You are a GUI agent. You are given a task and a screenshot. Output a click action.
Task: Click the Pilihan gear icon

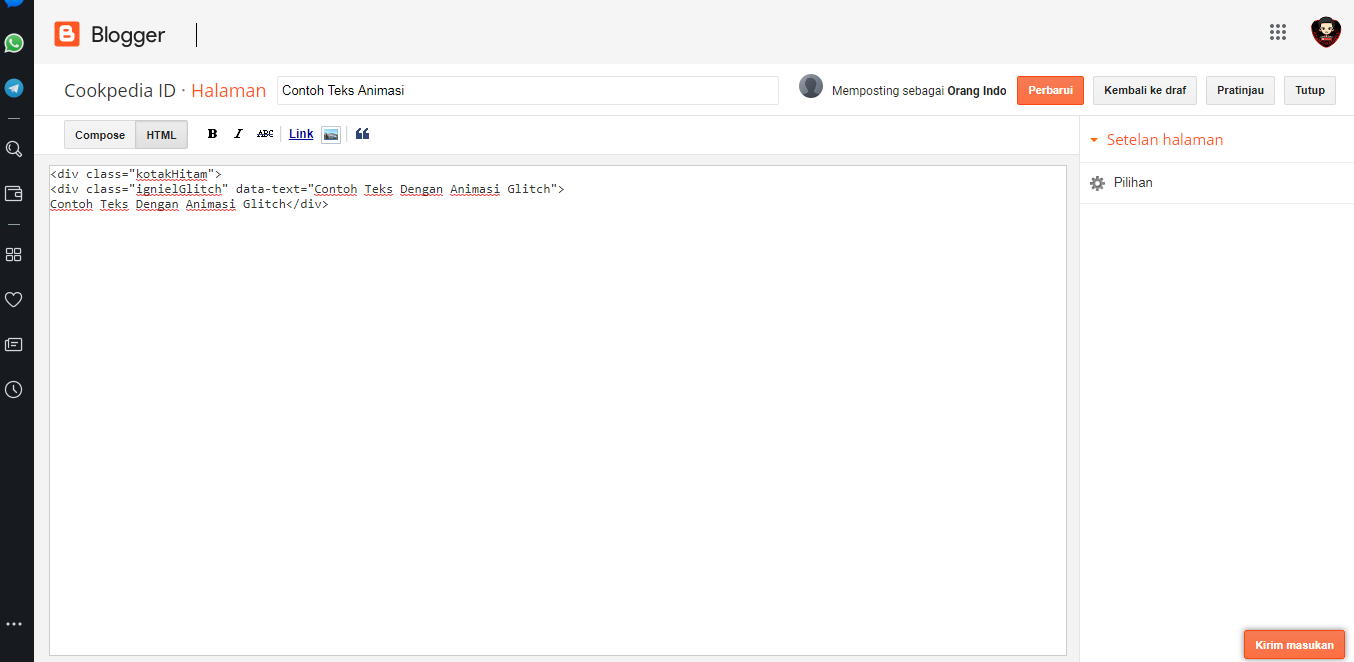click(1097, 183)
